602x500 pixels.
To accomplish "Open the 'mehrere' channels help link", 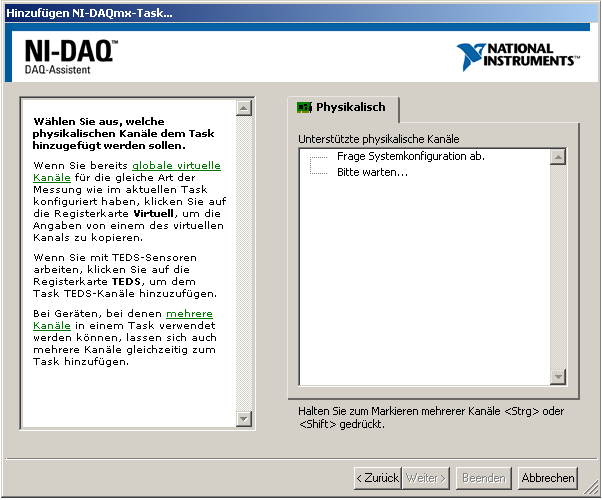I will coord(189,313).
